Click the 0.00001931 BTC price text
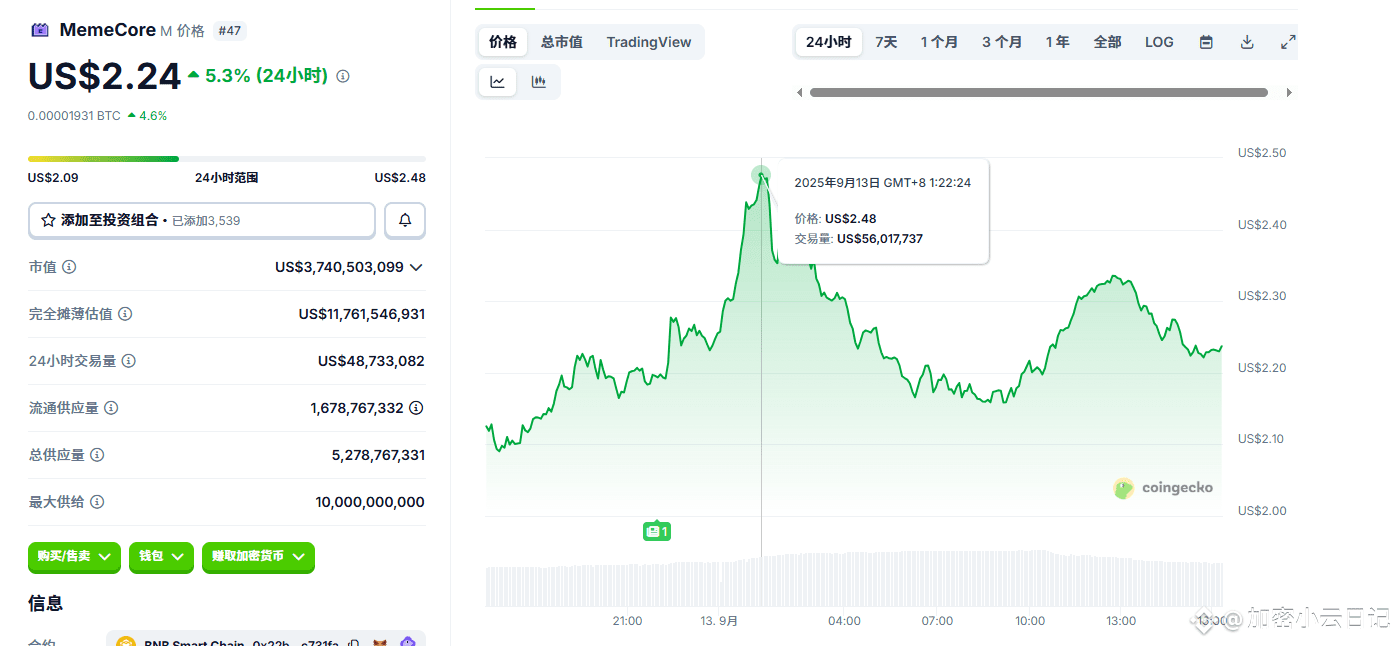 74,116
